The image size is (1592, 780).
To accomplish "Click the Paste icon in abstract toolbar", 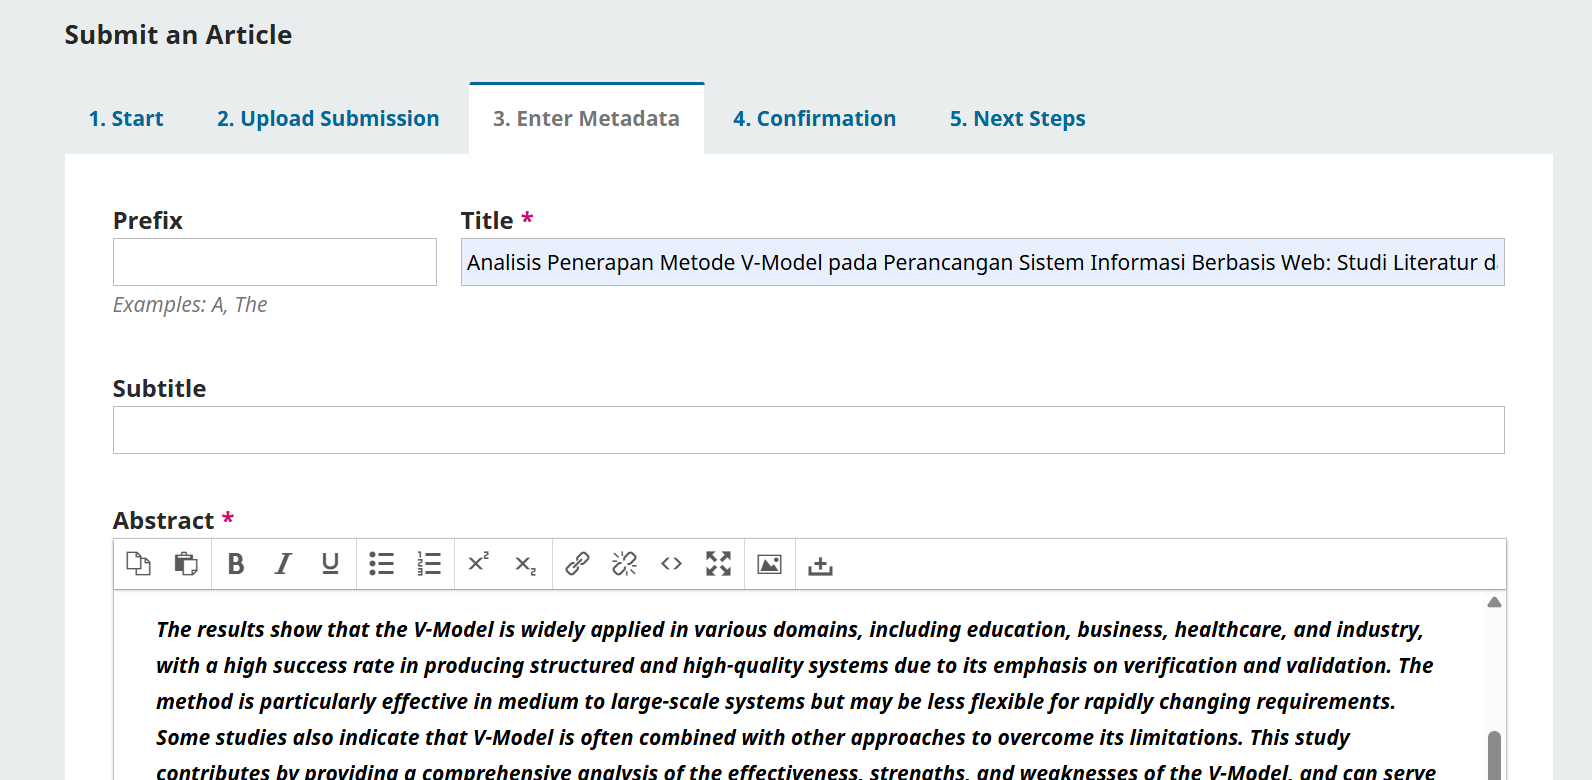I will pyautogui.click(x=186, y=564).
